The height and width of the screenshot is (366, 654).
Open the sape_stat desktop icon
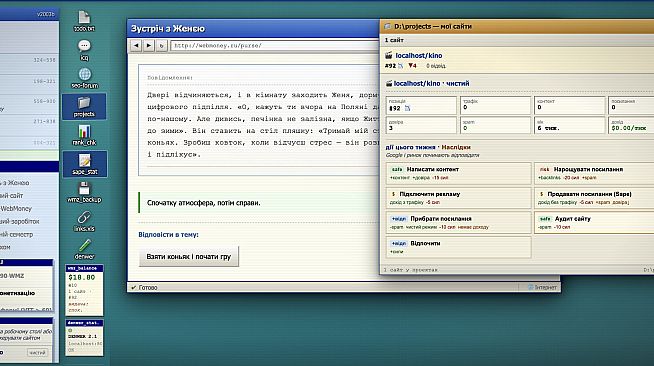(84, 164)
